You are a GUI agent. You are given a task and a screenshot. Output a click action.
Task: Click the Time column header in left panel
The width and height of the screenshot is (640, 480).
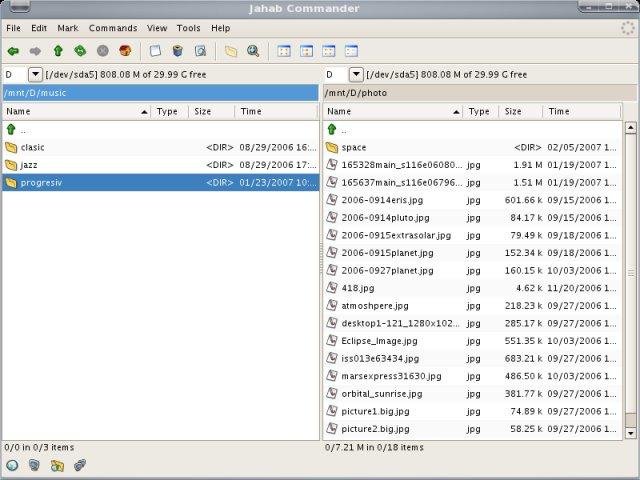pos(251,112)
